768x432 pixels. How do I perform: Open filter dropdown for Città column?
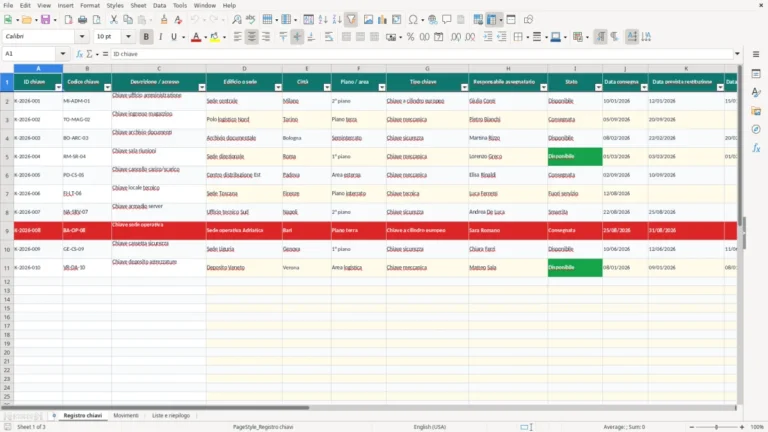pos(327,87)
